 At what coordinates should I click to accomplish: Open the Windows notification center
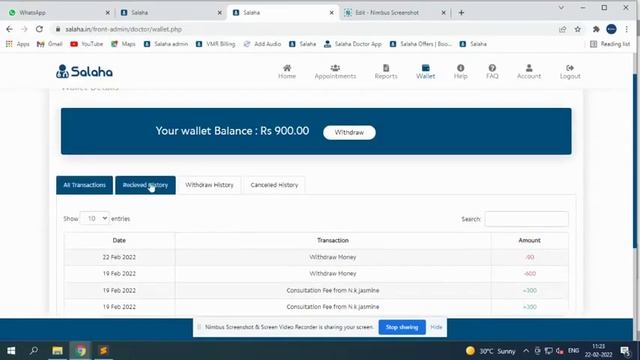[625, 351]
